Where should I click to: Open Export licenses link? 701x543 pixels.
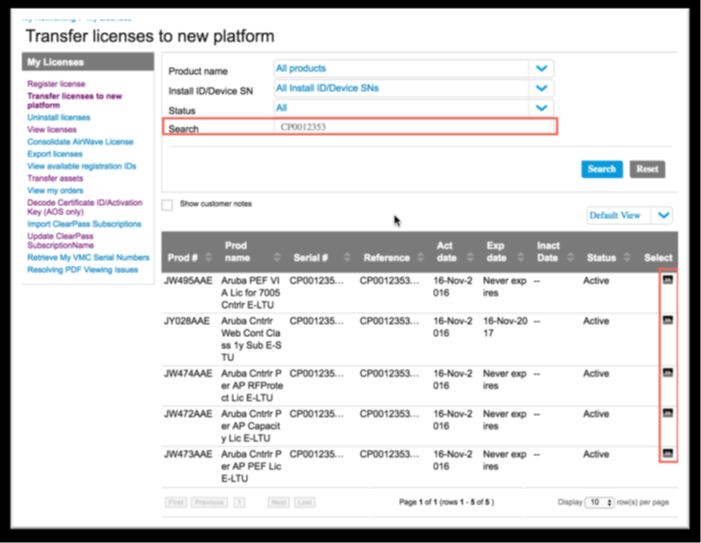pyautogui.click(x=55, y=154)
